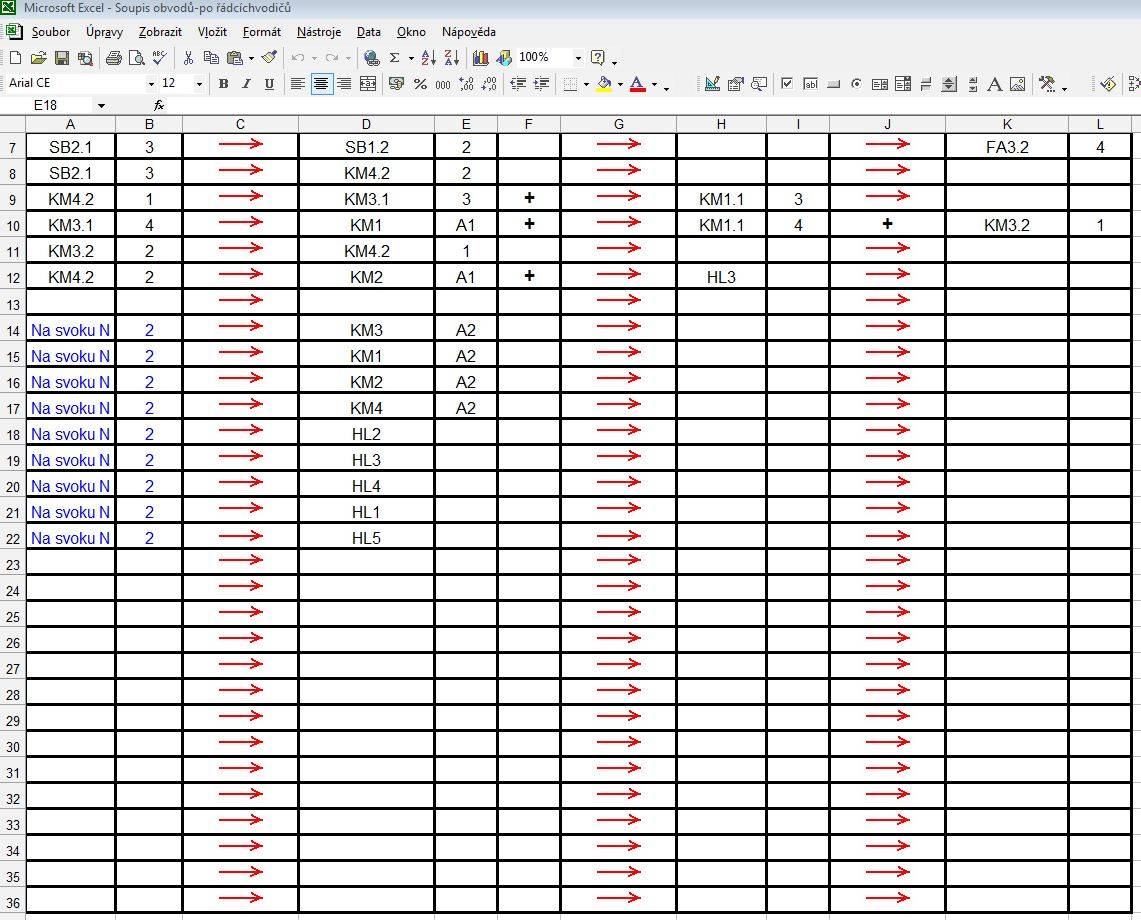Decrease the cell indent
The width and height of the screenshot is (1141, 920).
click(518, 84)
